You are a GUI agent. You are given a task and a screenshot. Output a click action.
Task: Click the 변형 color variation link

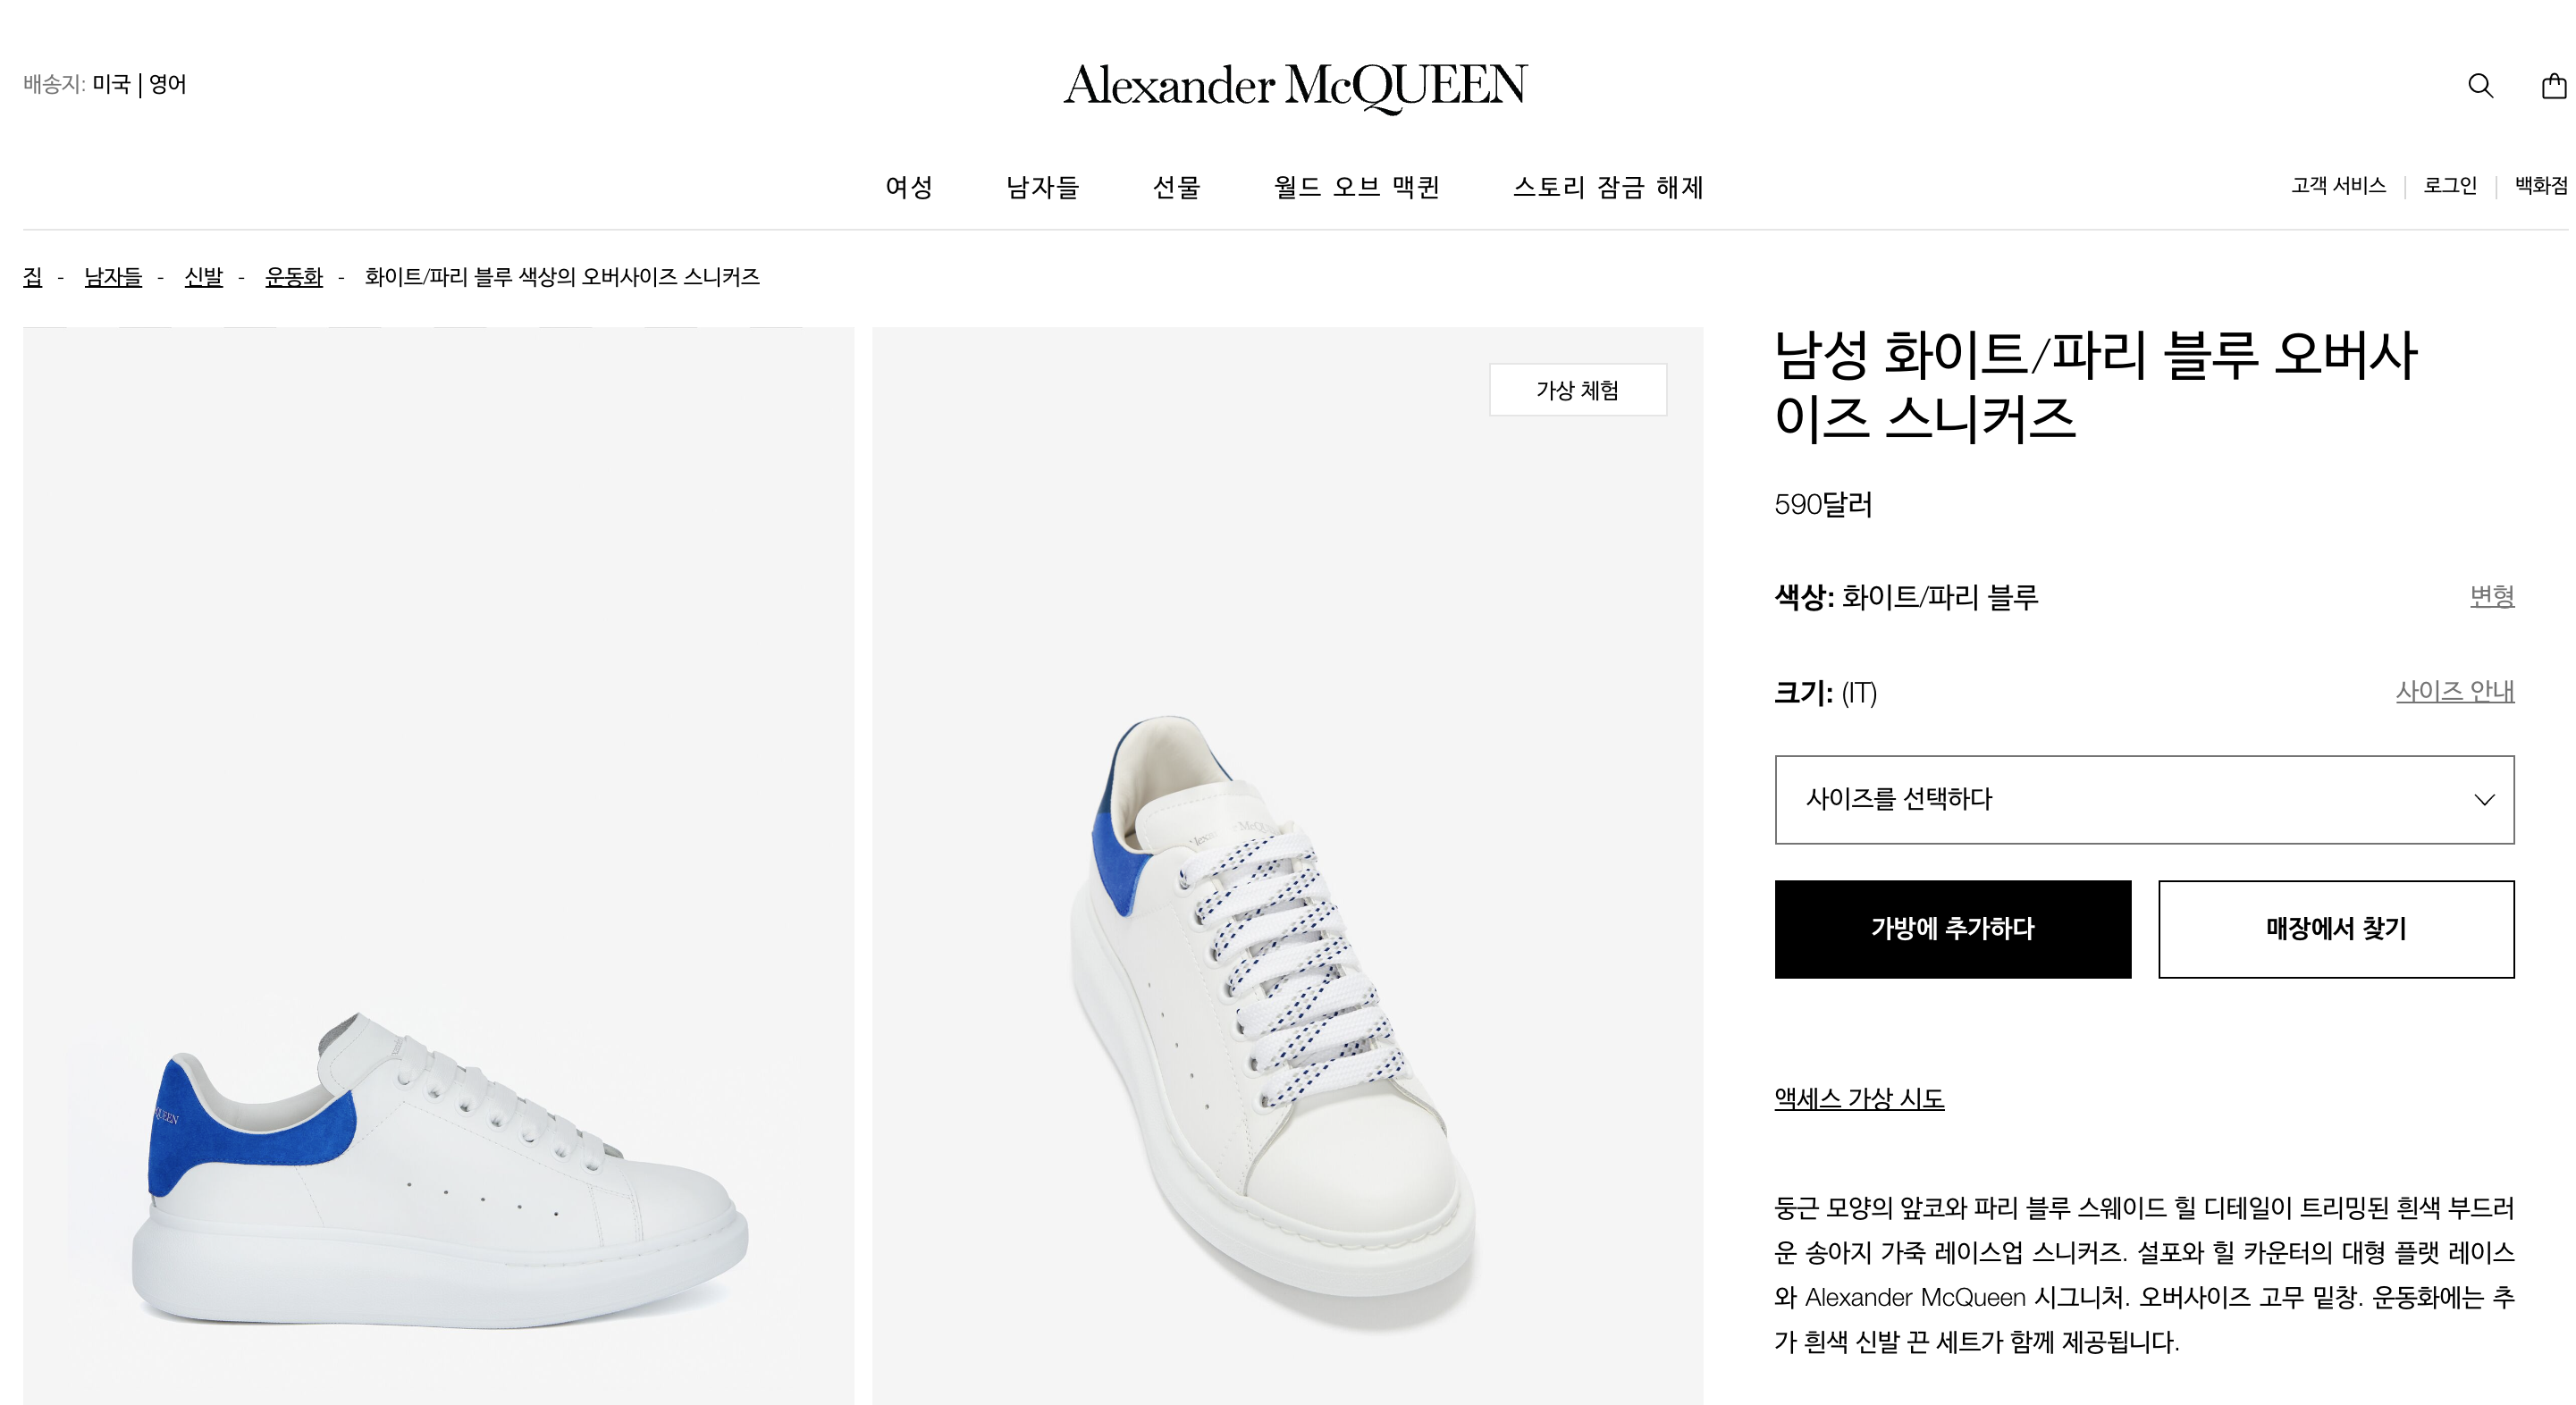[2491, 596]
